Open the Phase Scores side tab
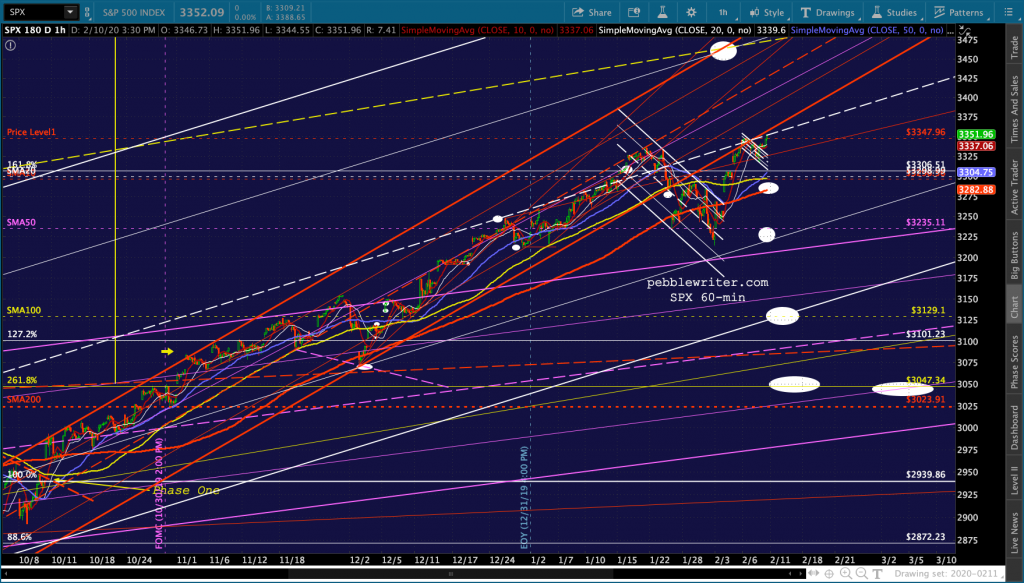 [x=1015, y=362]
